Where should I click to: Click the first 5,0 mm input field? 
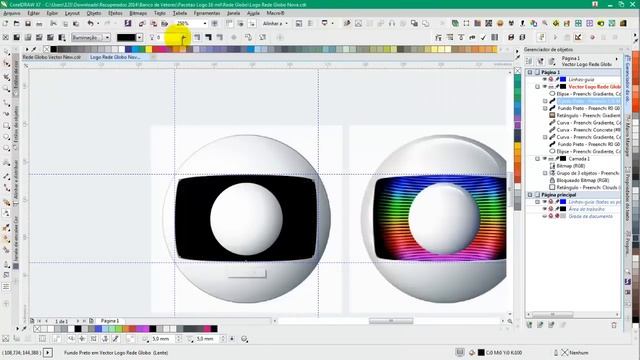coord(163,339)
